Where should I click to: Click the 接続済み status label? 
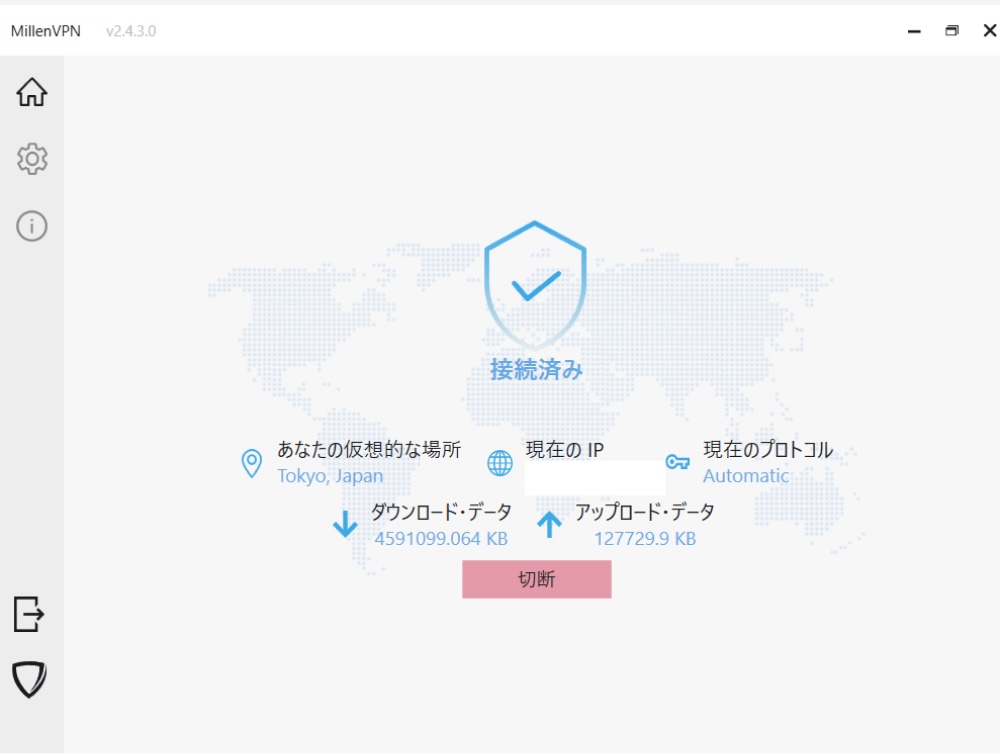[536, 370]
